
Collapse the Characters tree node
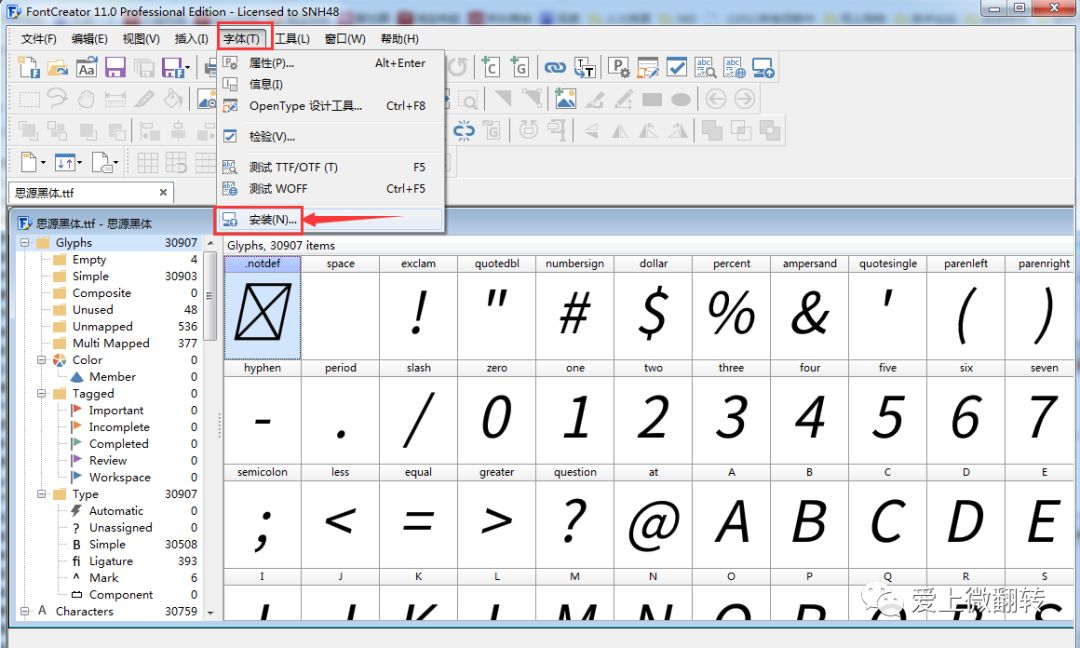pos(24,611)
